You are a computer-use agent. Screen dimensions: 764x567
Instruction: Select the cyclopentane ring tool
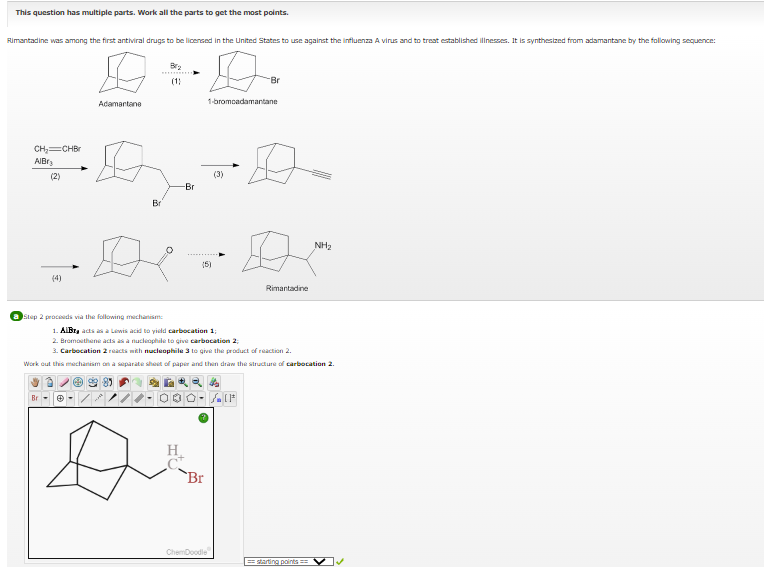coord(191,398)
